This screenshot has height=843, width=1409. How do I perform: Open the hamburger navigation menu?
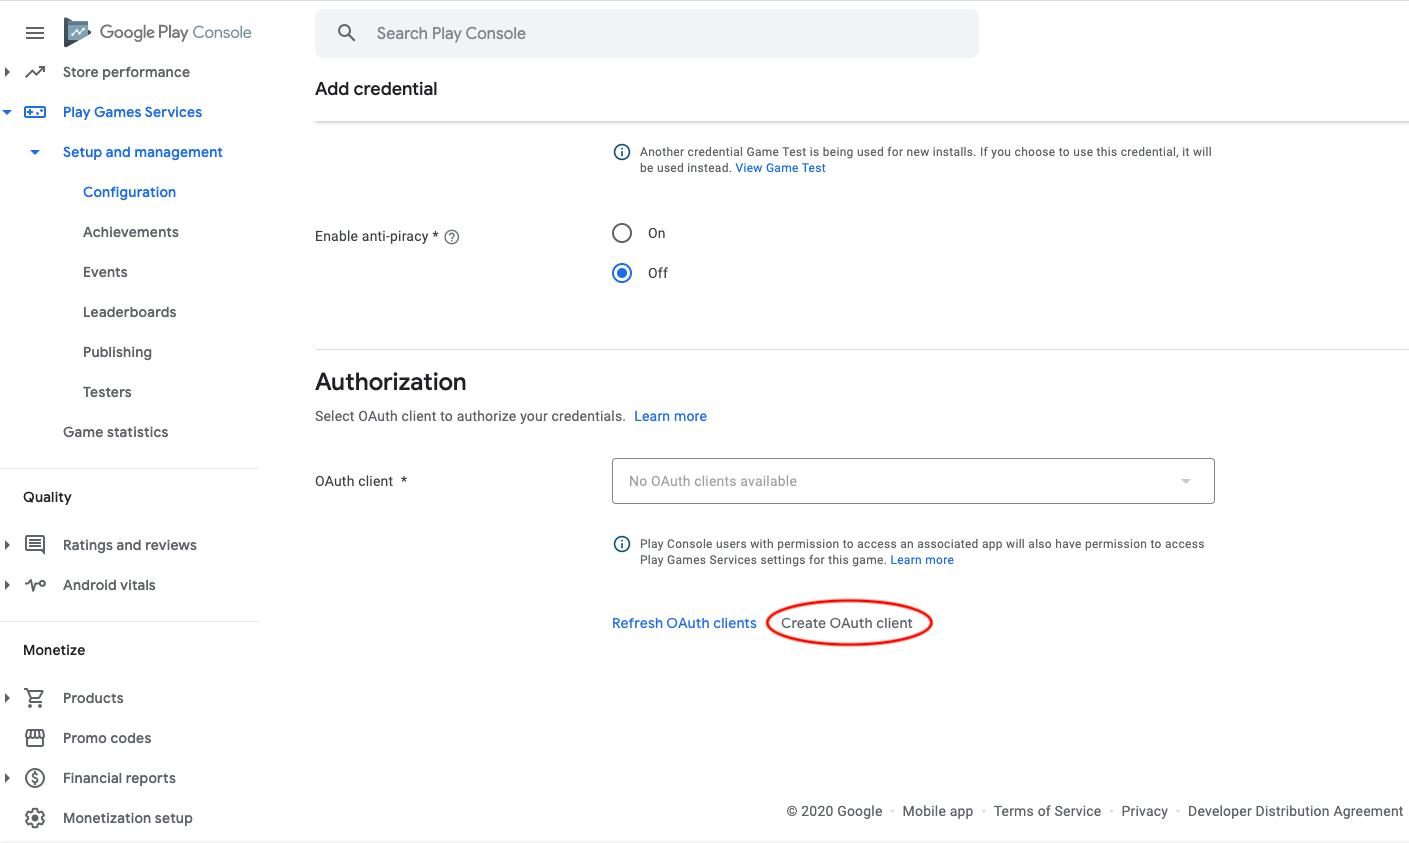(35, 33)
